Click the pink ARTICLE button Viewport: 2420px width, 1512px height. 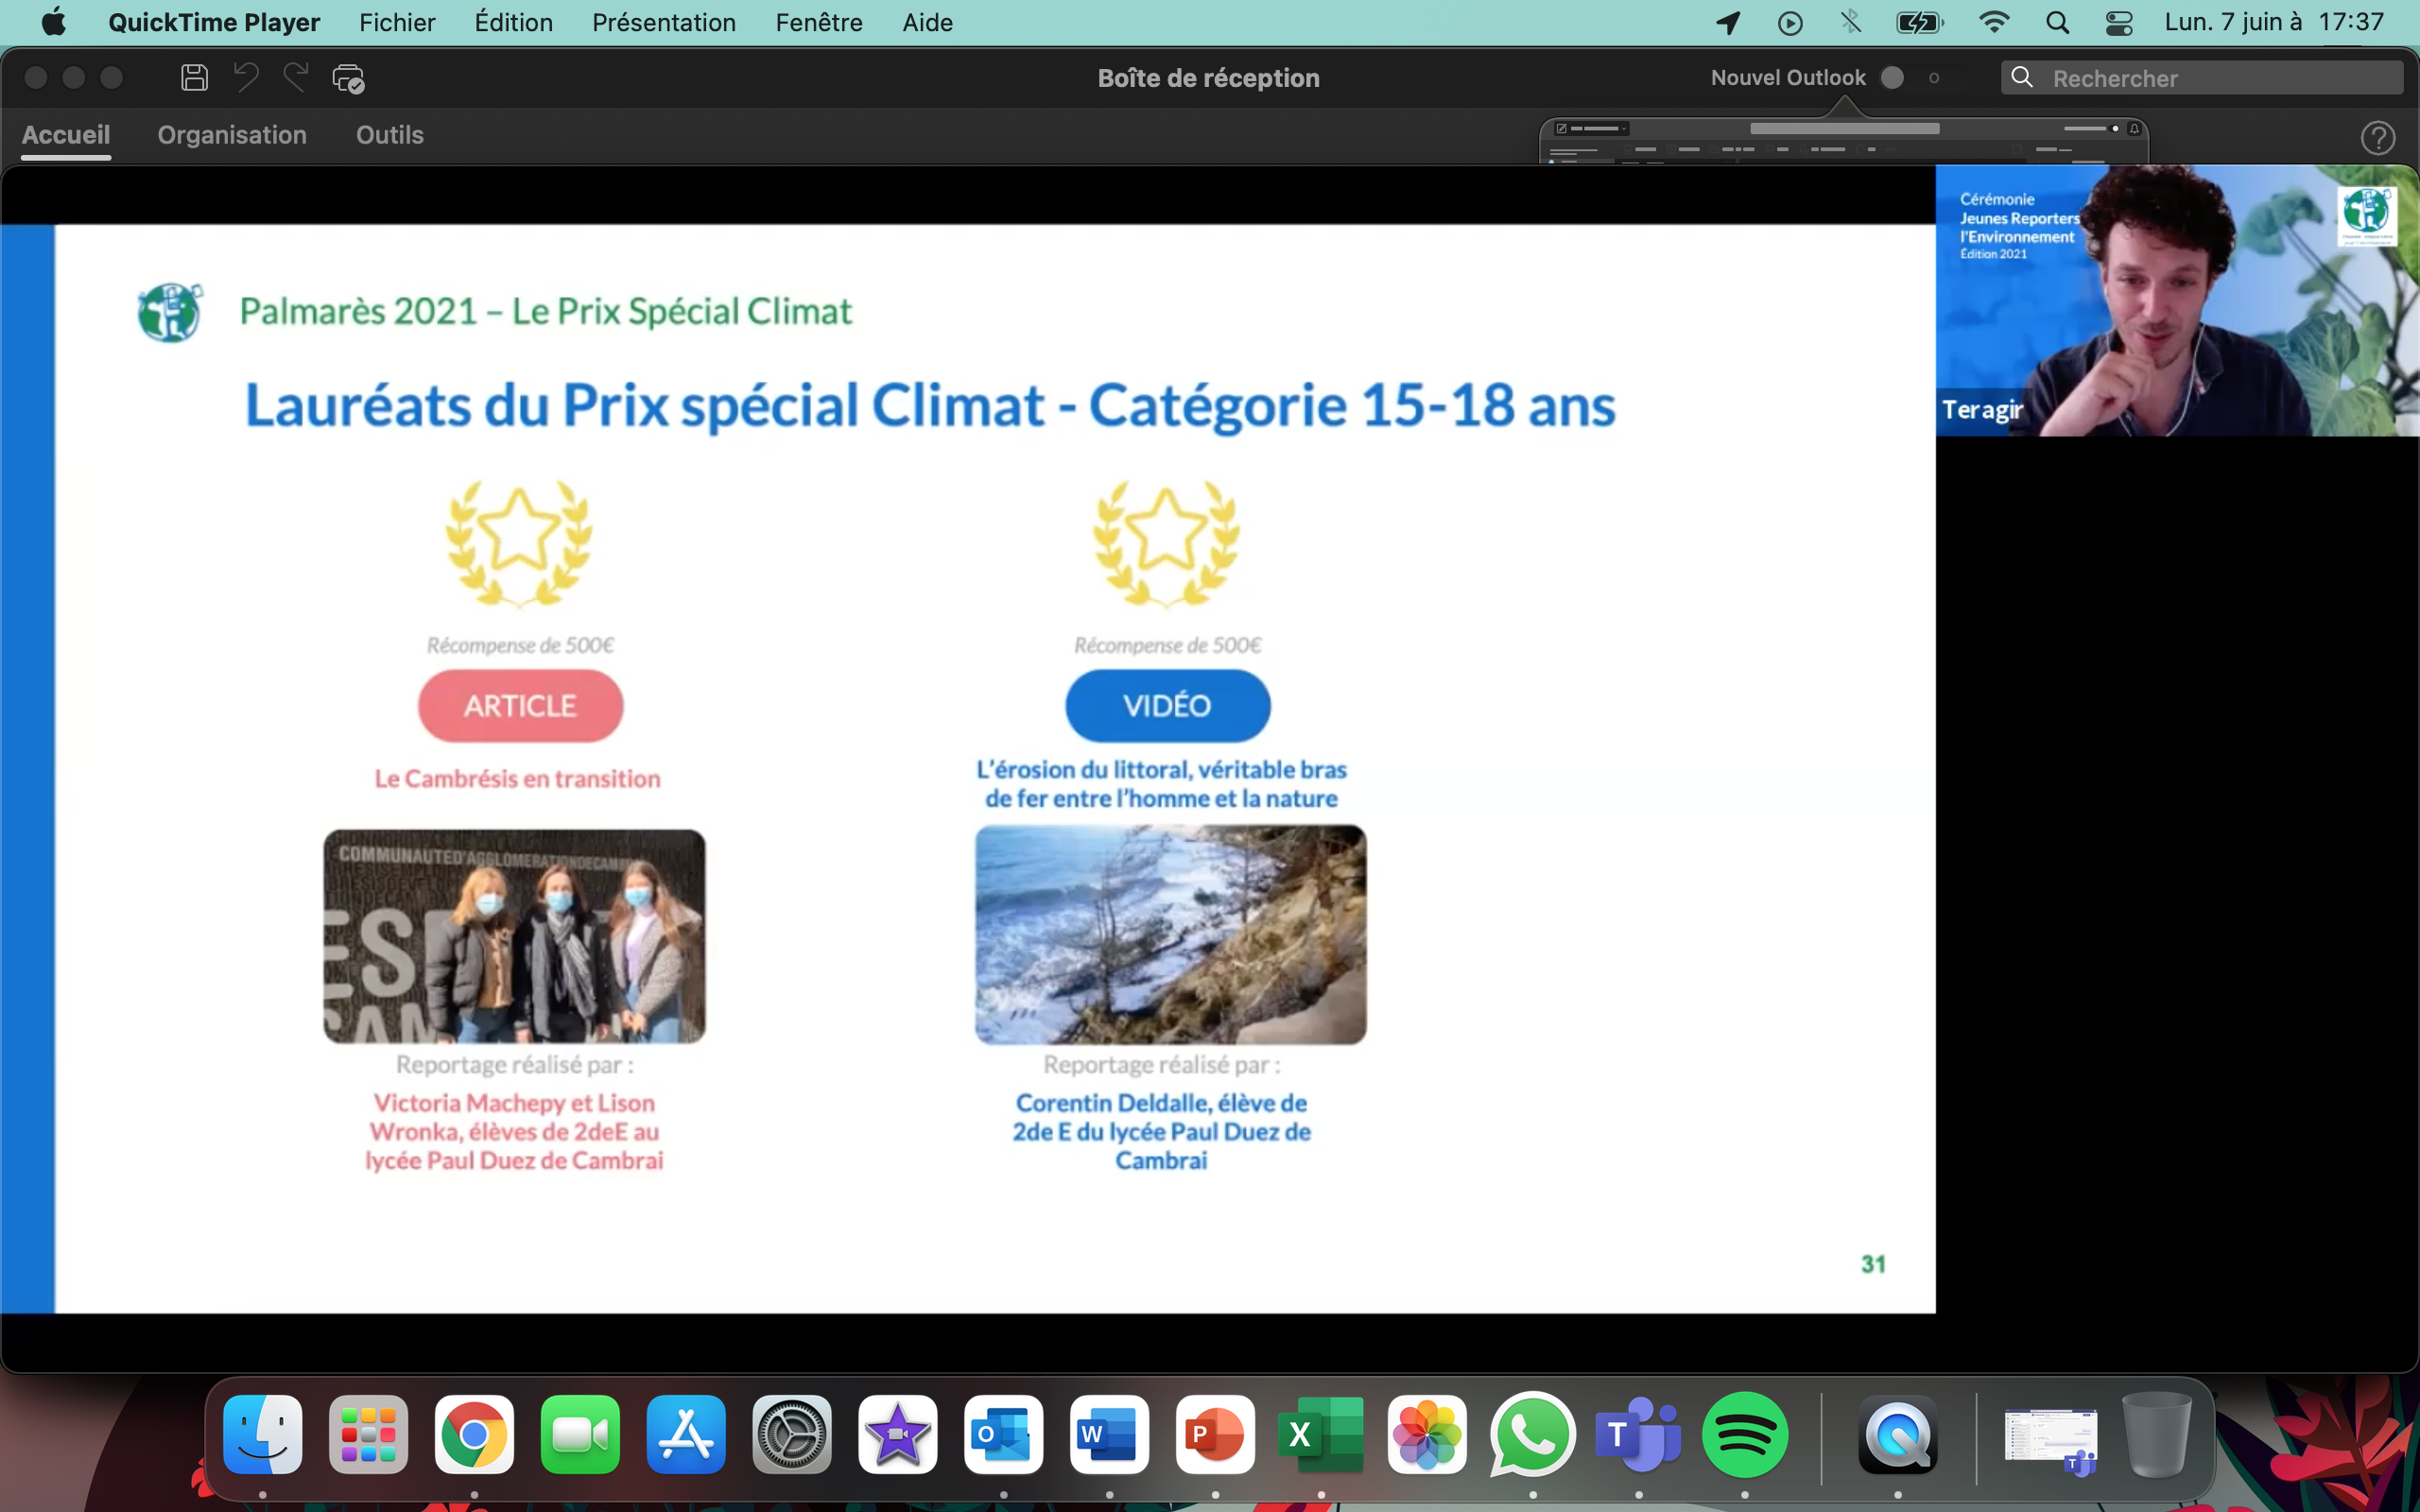tap(520, 706)
